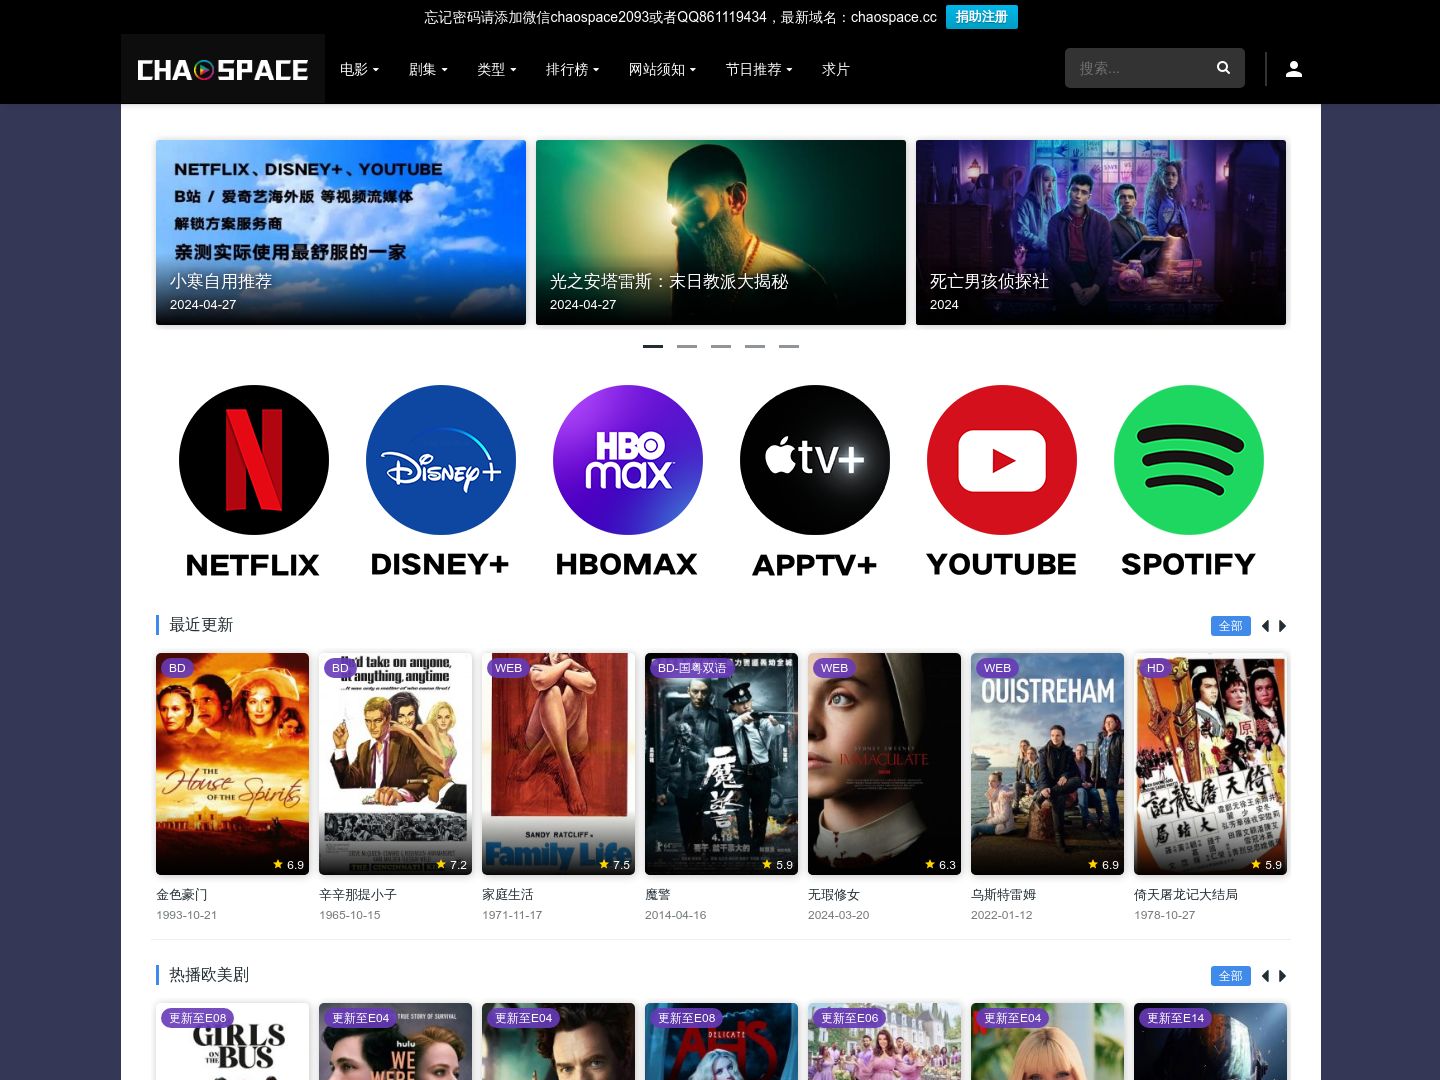Open 辛辛那提小子 movie poster
1440x1080 pixels.
coord(395,764)
